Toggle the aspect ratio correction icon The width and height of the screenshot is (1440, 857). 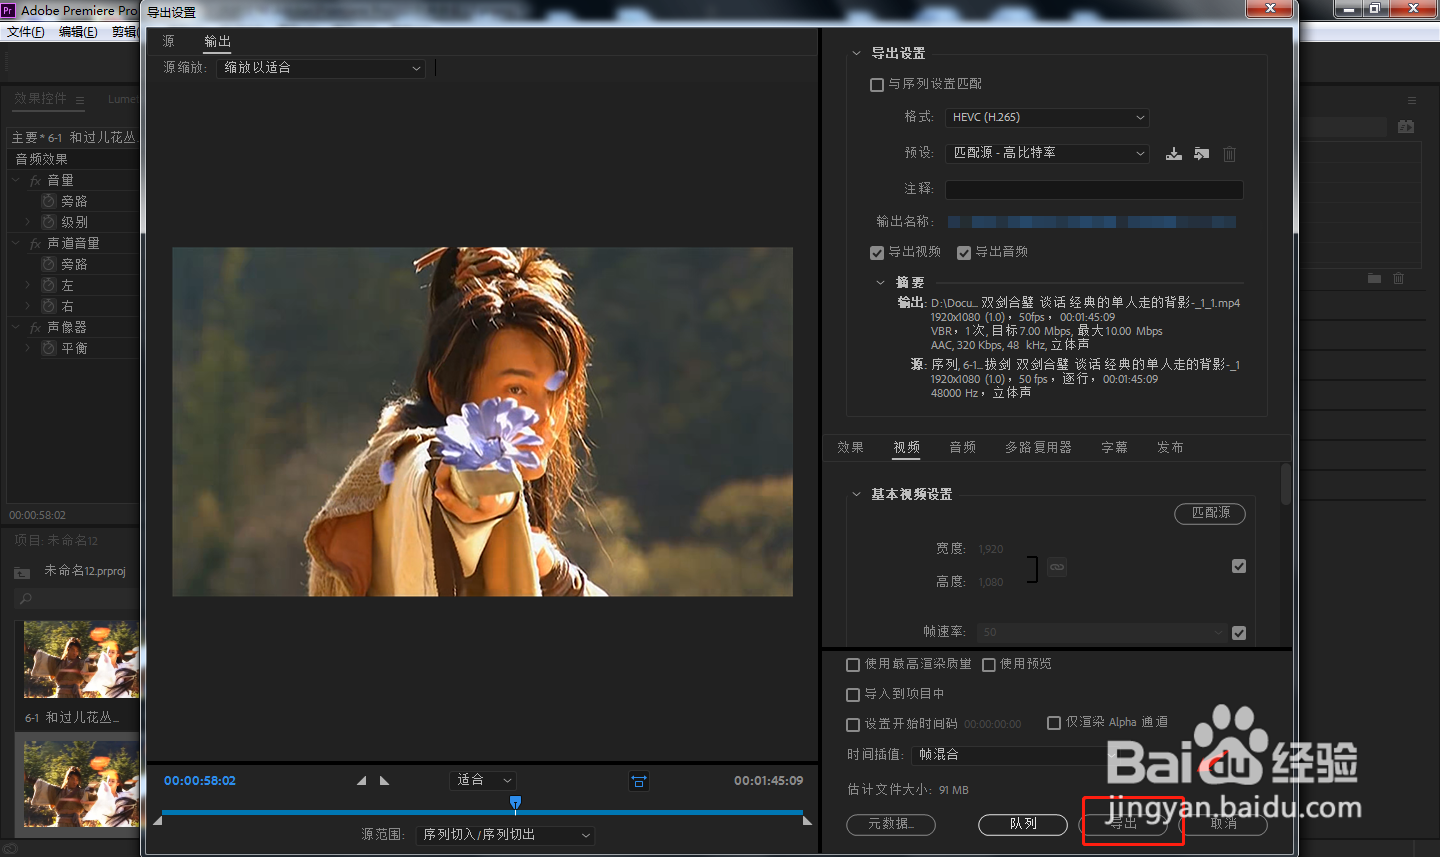(639, 781)
